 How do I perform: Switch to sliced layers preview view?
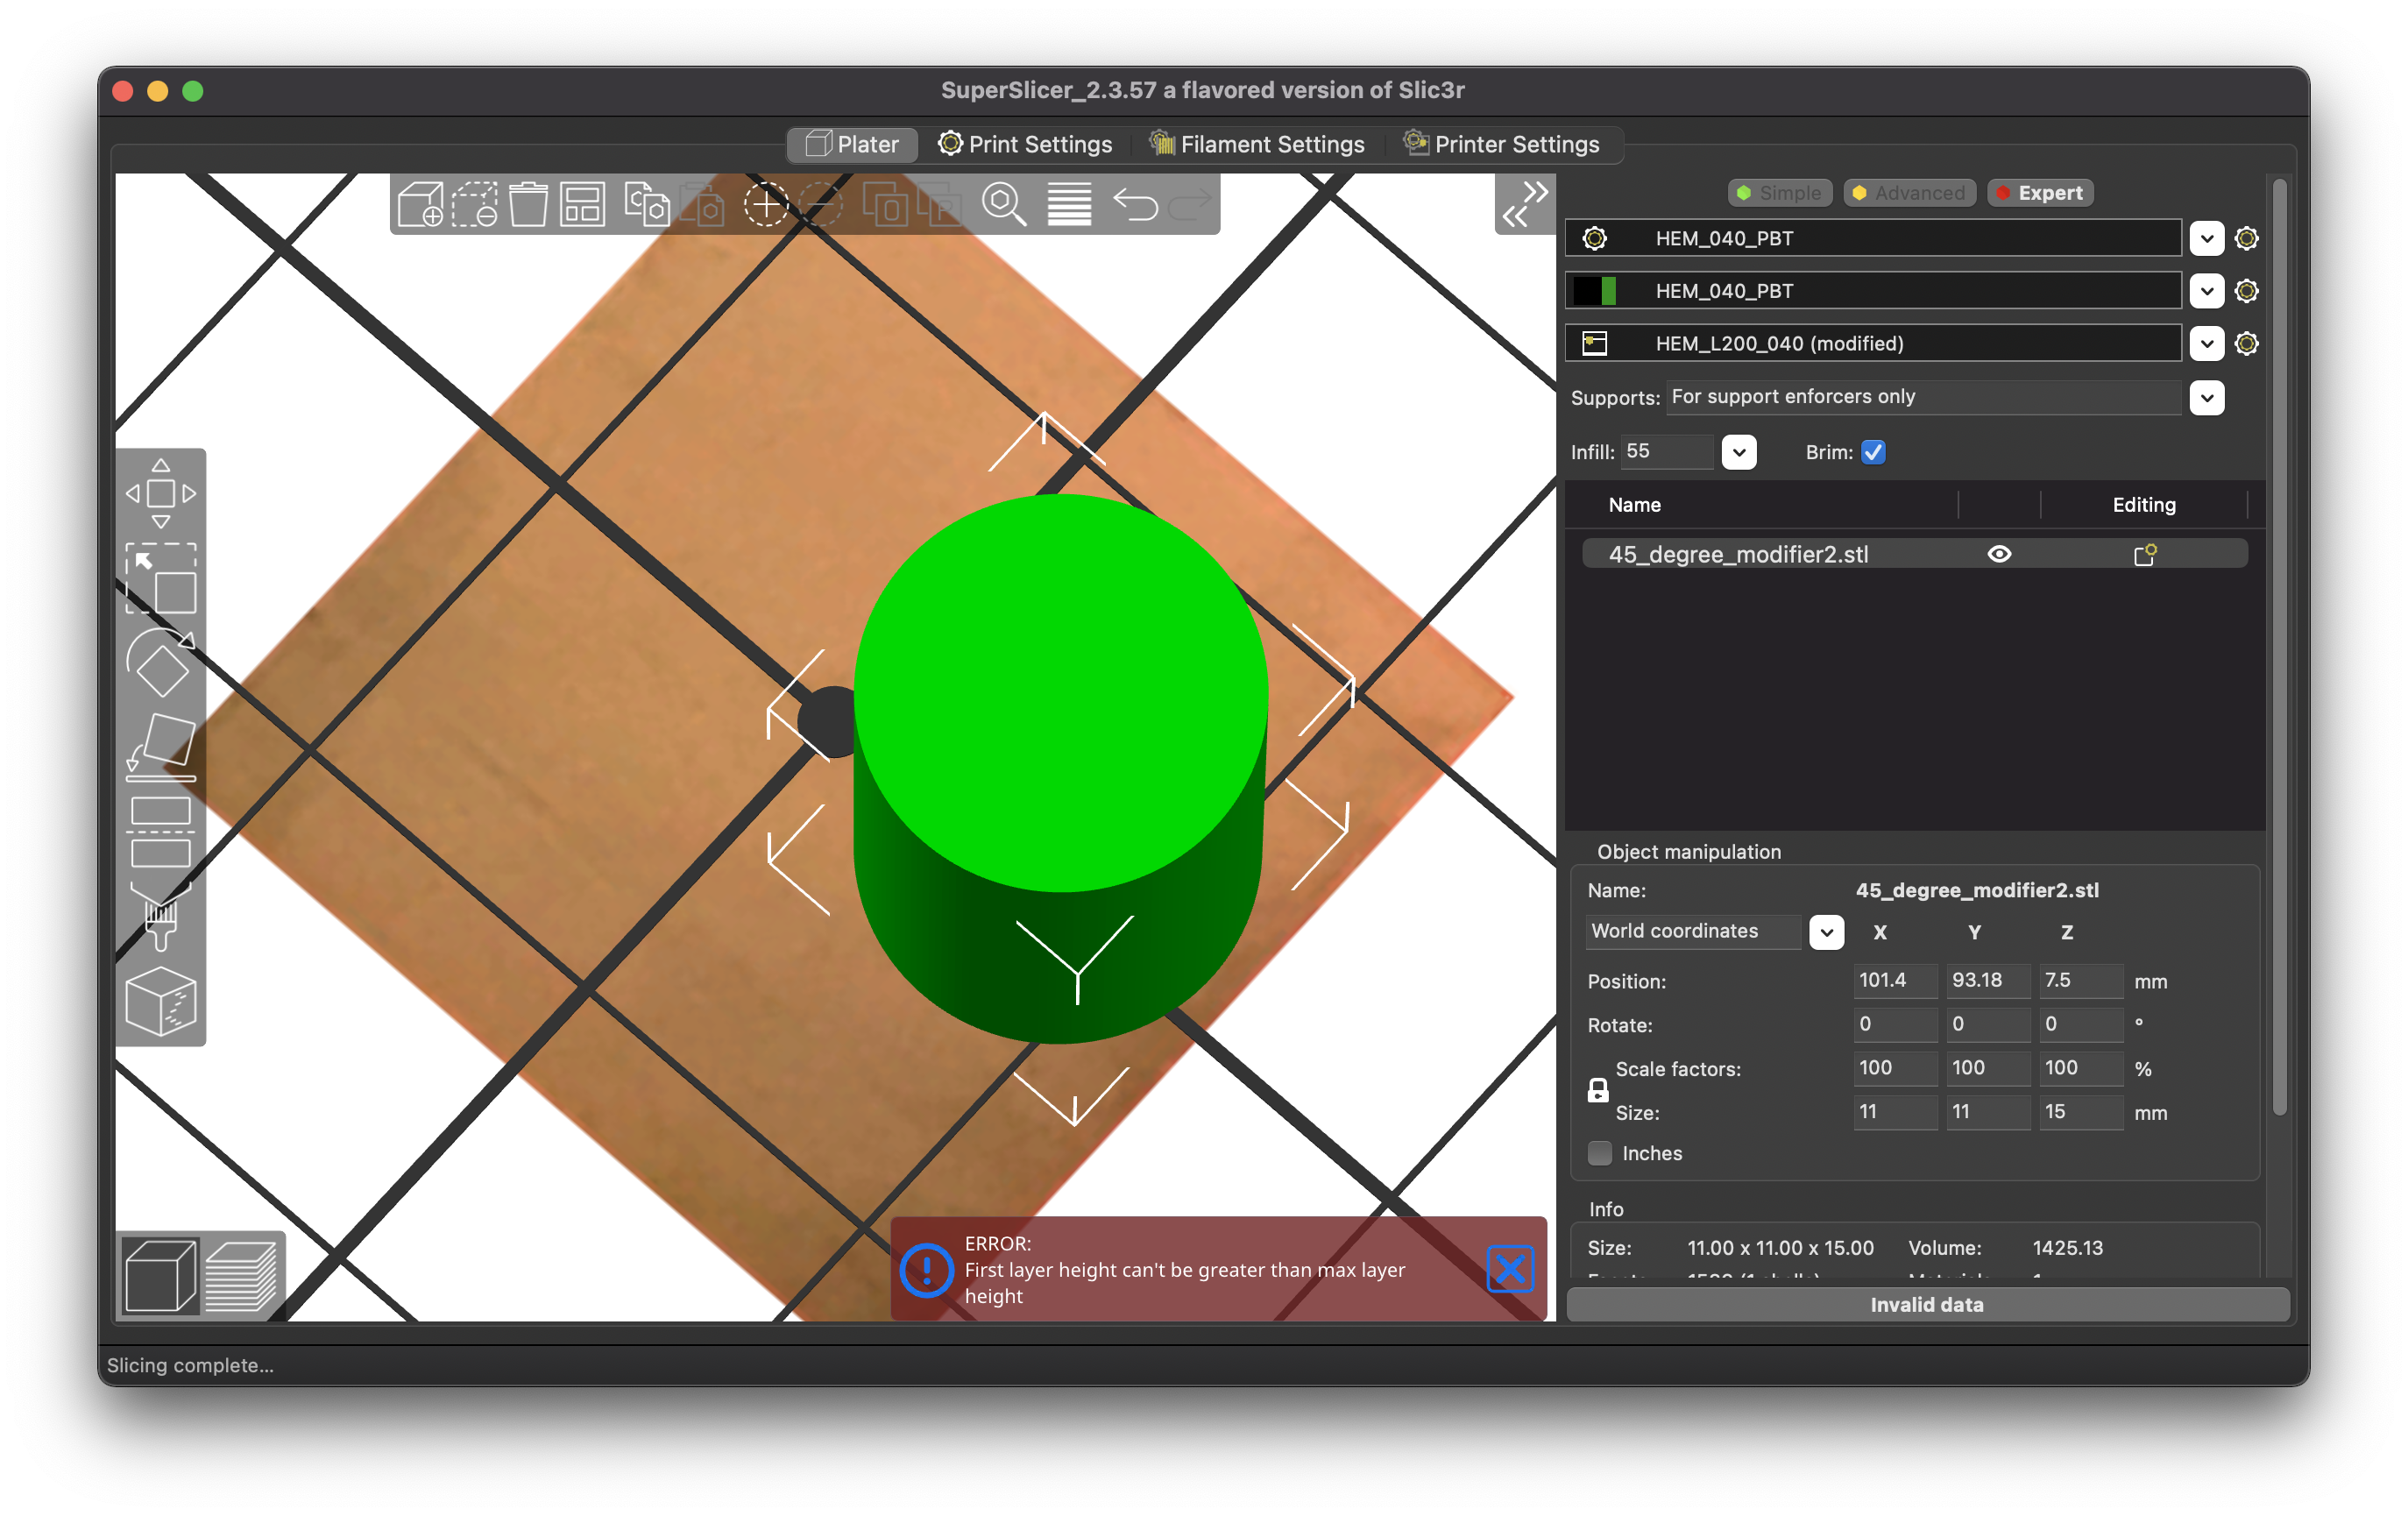point(241,1275)
